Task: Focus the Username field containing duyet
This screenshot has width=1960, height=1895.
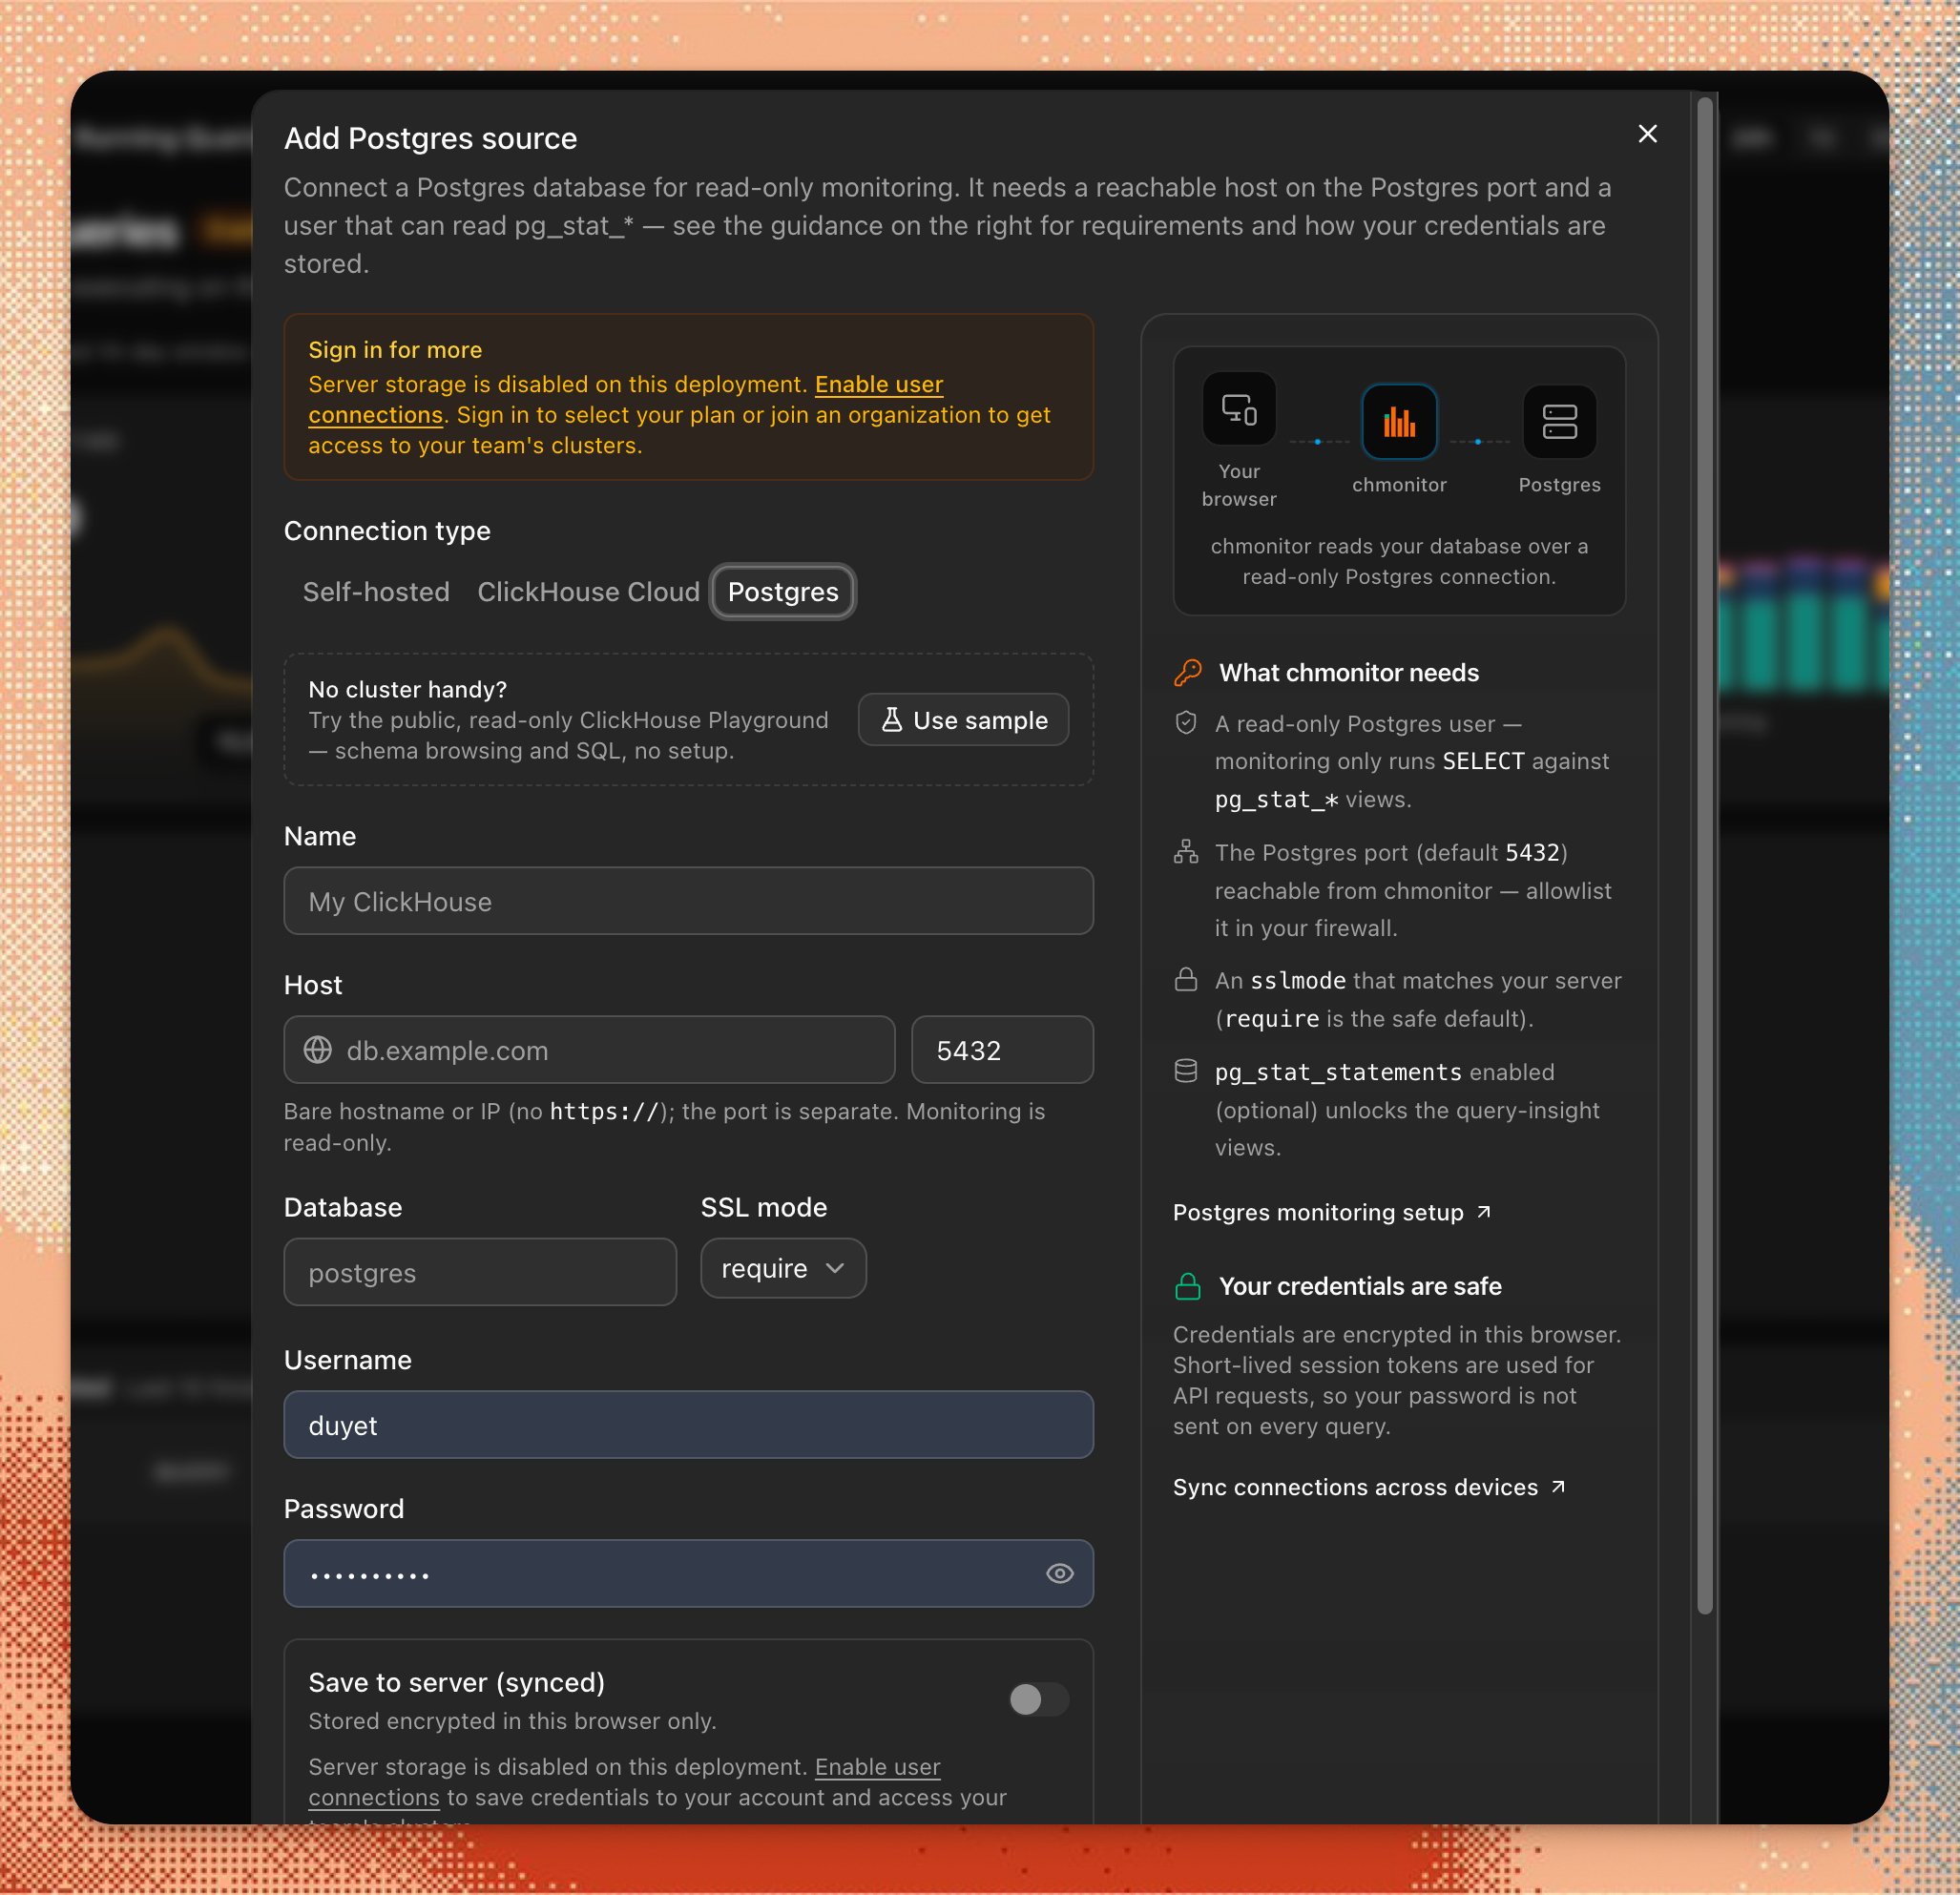Action: coord(688,1425)
